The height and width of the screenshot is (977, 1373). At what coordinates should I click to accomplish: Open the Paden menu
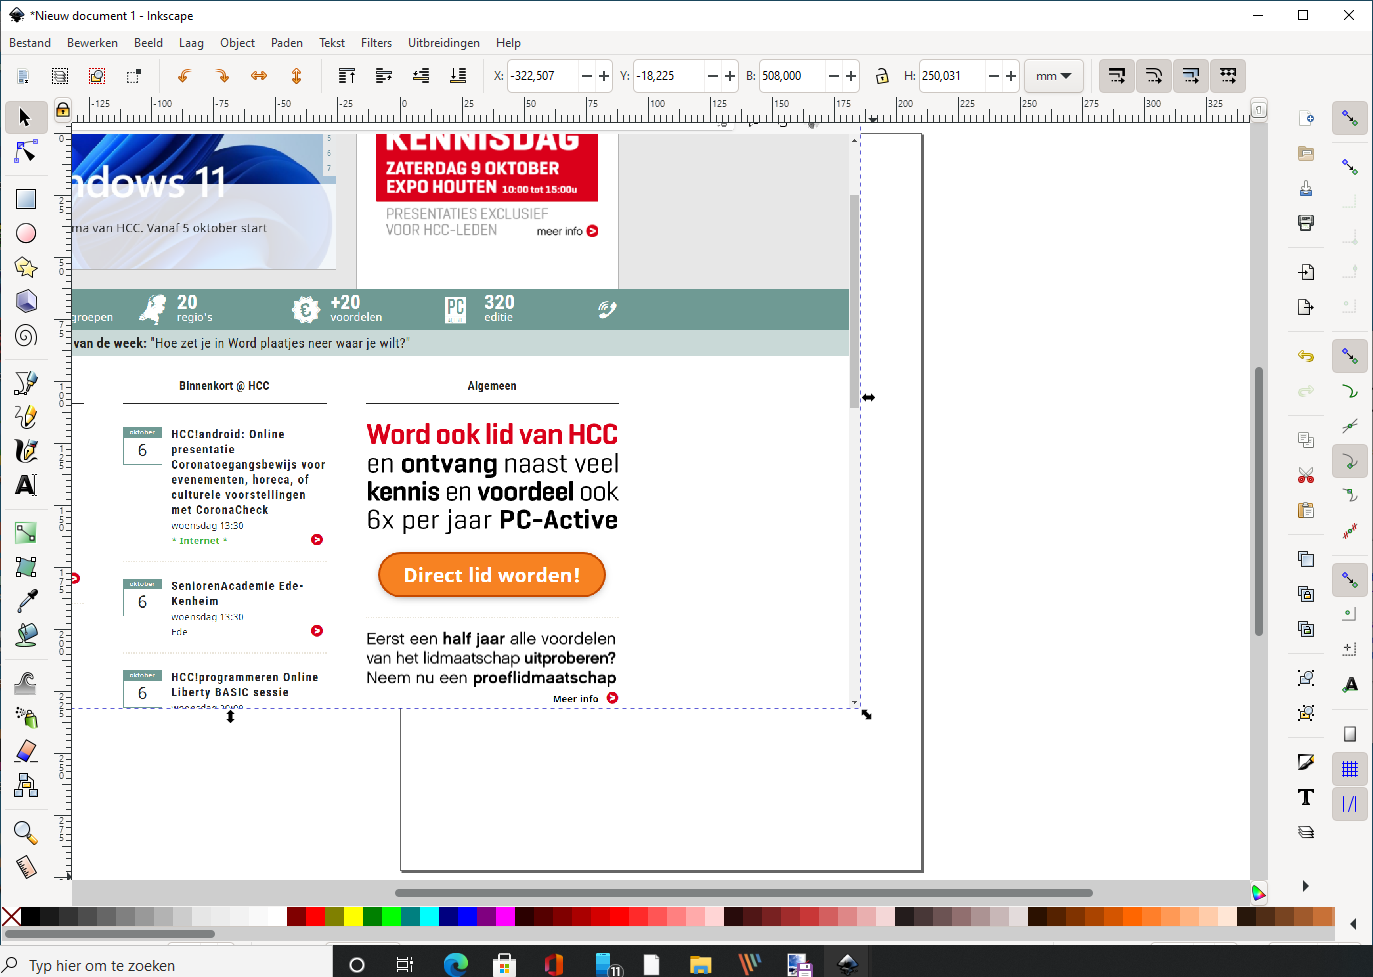[287, 43]
